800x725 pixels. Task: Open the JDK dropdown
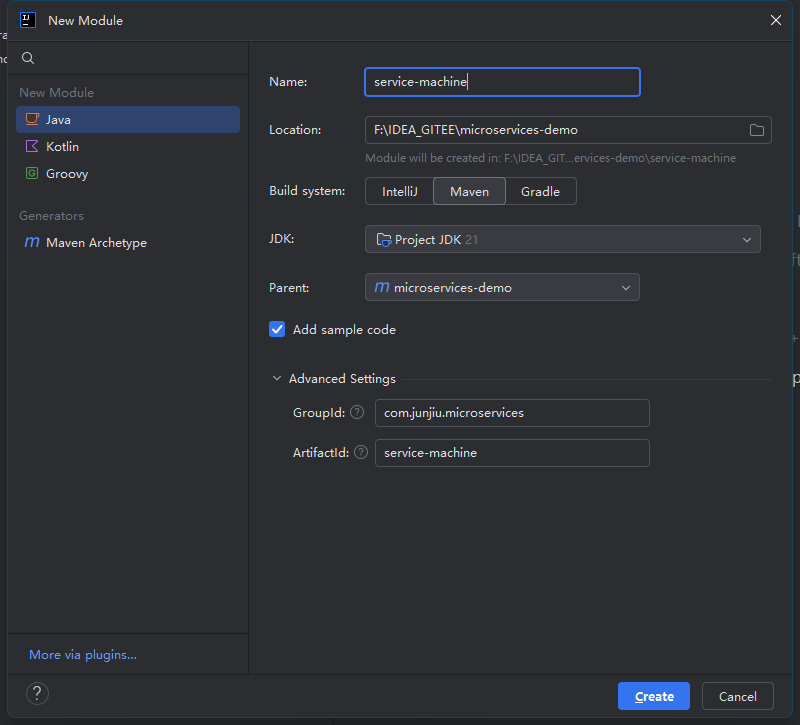click(563, 239)
